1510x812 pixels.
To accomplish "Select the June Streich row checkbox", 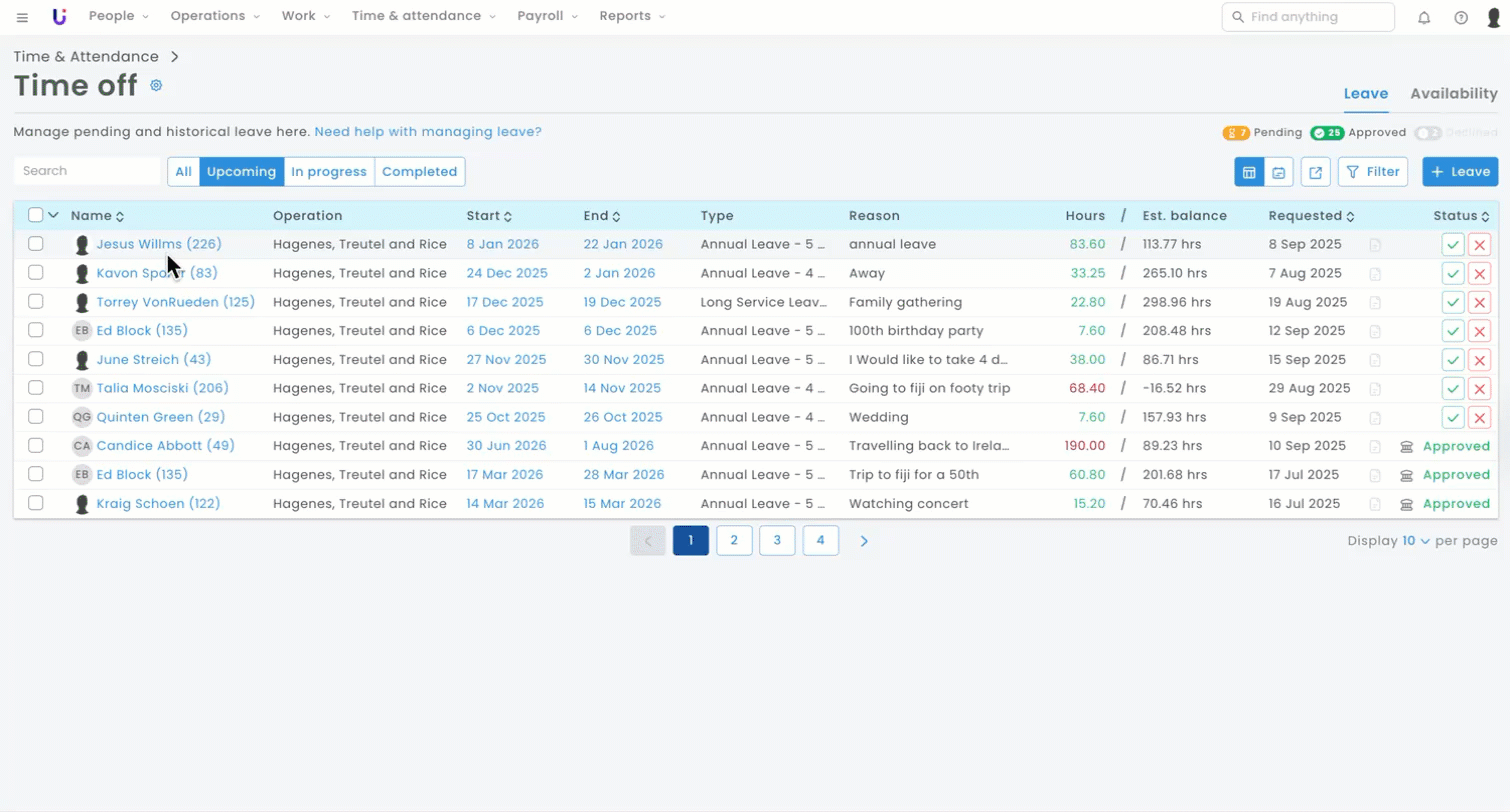I will tap(36, 359).
